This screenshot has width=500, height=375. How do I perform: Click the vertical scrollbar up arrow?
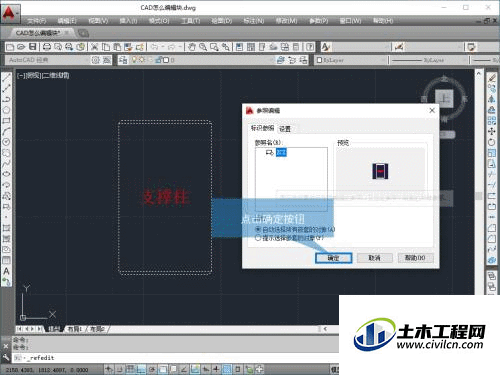click(x=479, y=73)
